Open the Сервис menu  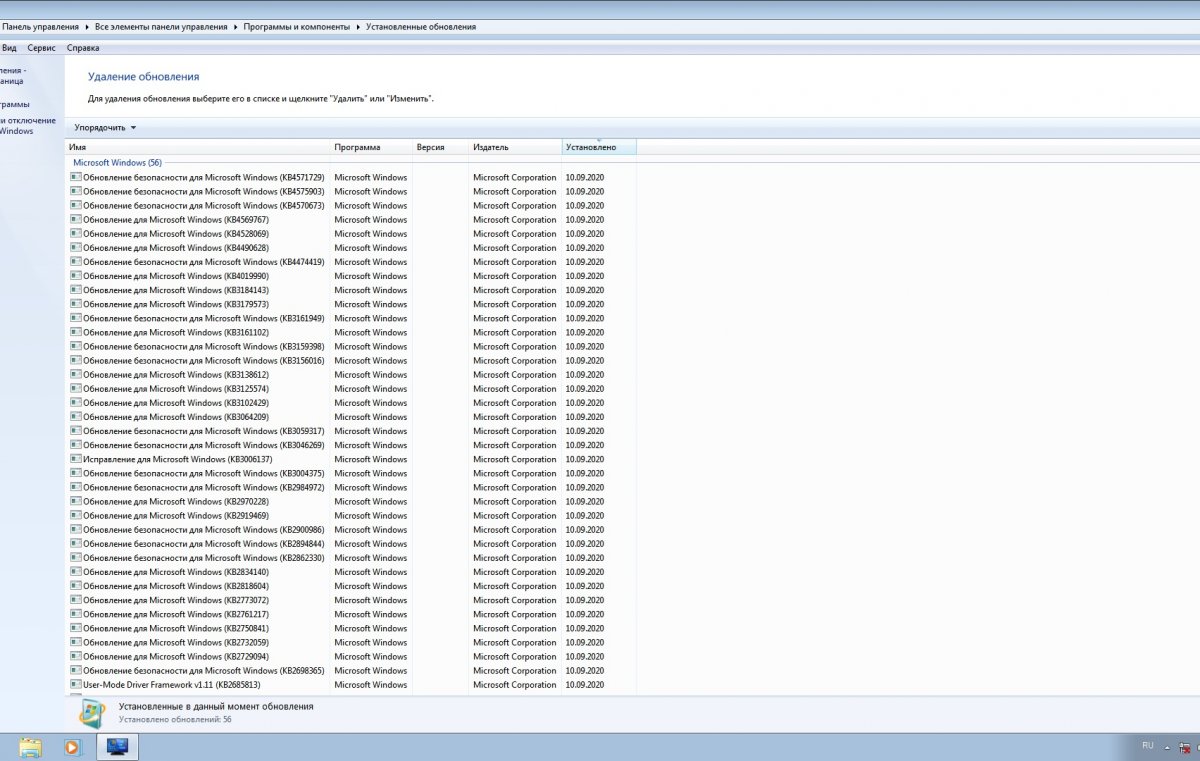(42, 47)
